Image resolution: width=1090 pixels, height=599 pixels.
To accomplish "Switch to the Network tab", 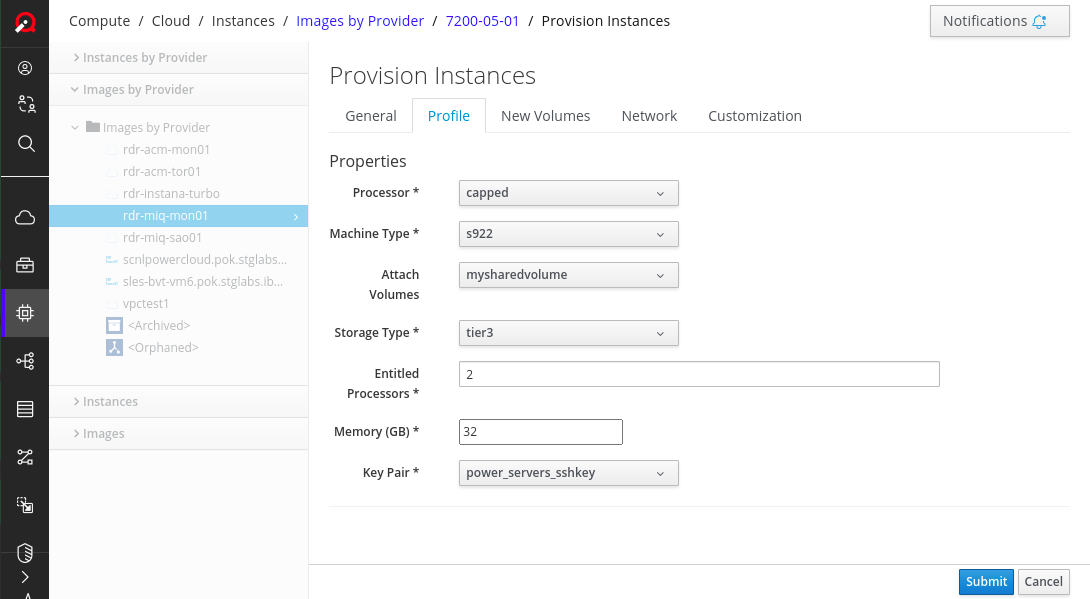I will [x=649, y=115].
